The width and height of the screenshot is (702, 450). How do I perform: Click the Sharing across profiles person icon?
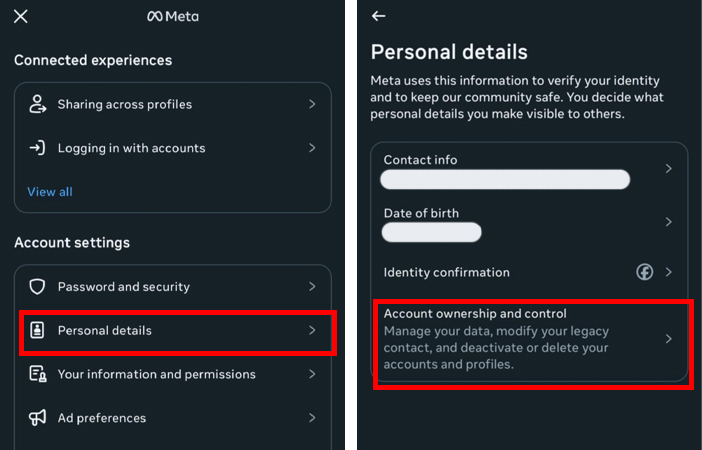click(x=38, y=104)
